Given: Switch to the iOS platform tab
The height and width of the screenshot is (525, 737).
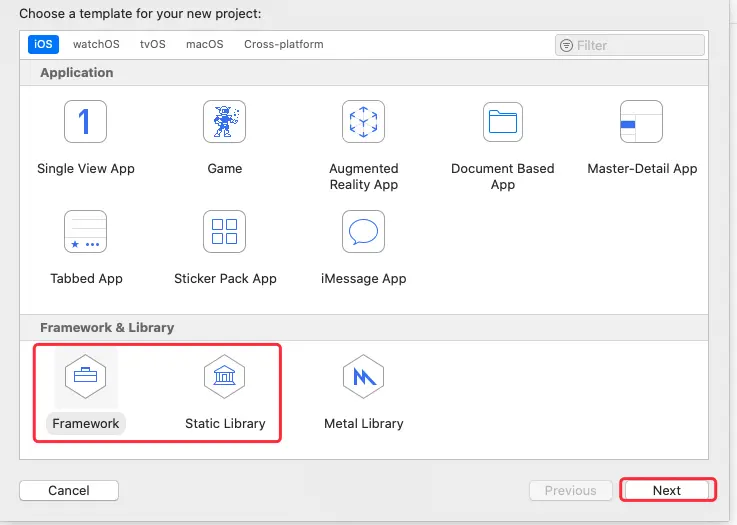Looking at the screenshot, I should (44, 44).
